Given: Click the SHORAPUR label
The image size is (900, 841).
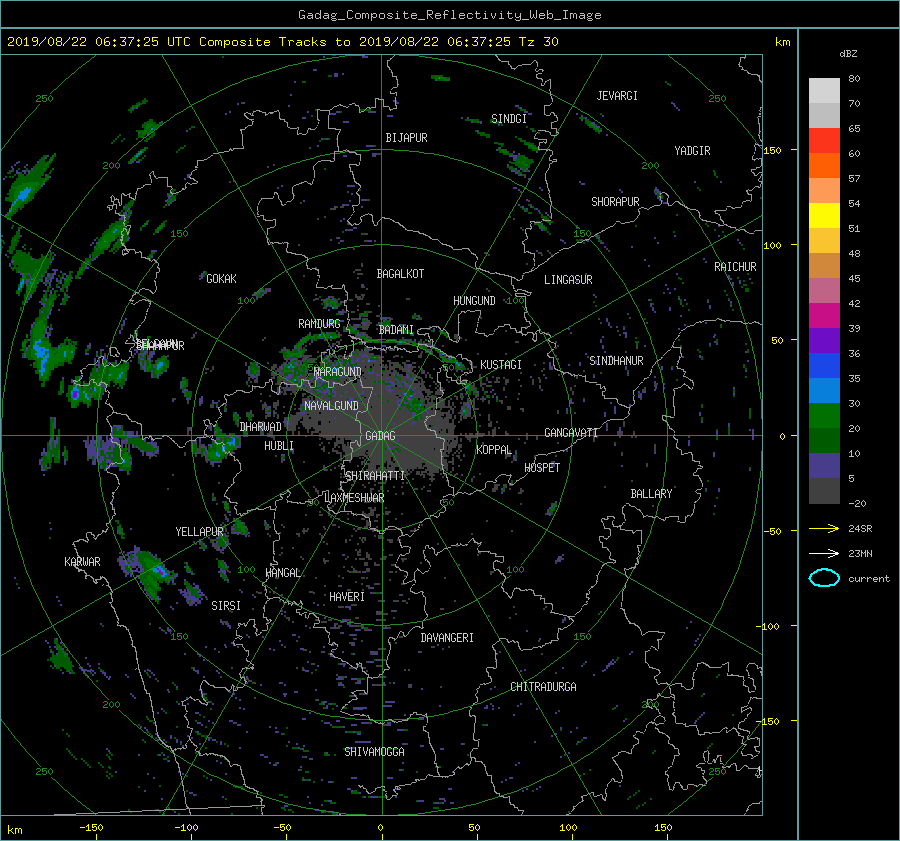Looking at the screenshot, I should pos(615,202).
